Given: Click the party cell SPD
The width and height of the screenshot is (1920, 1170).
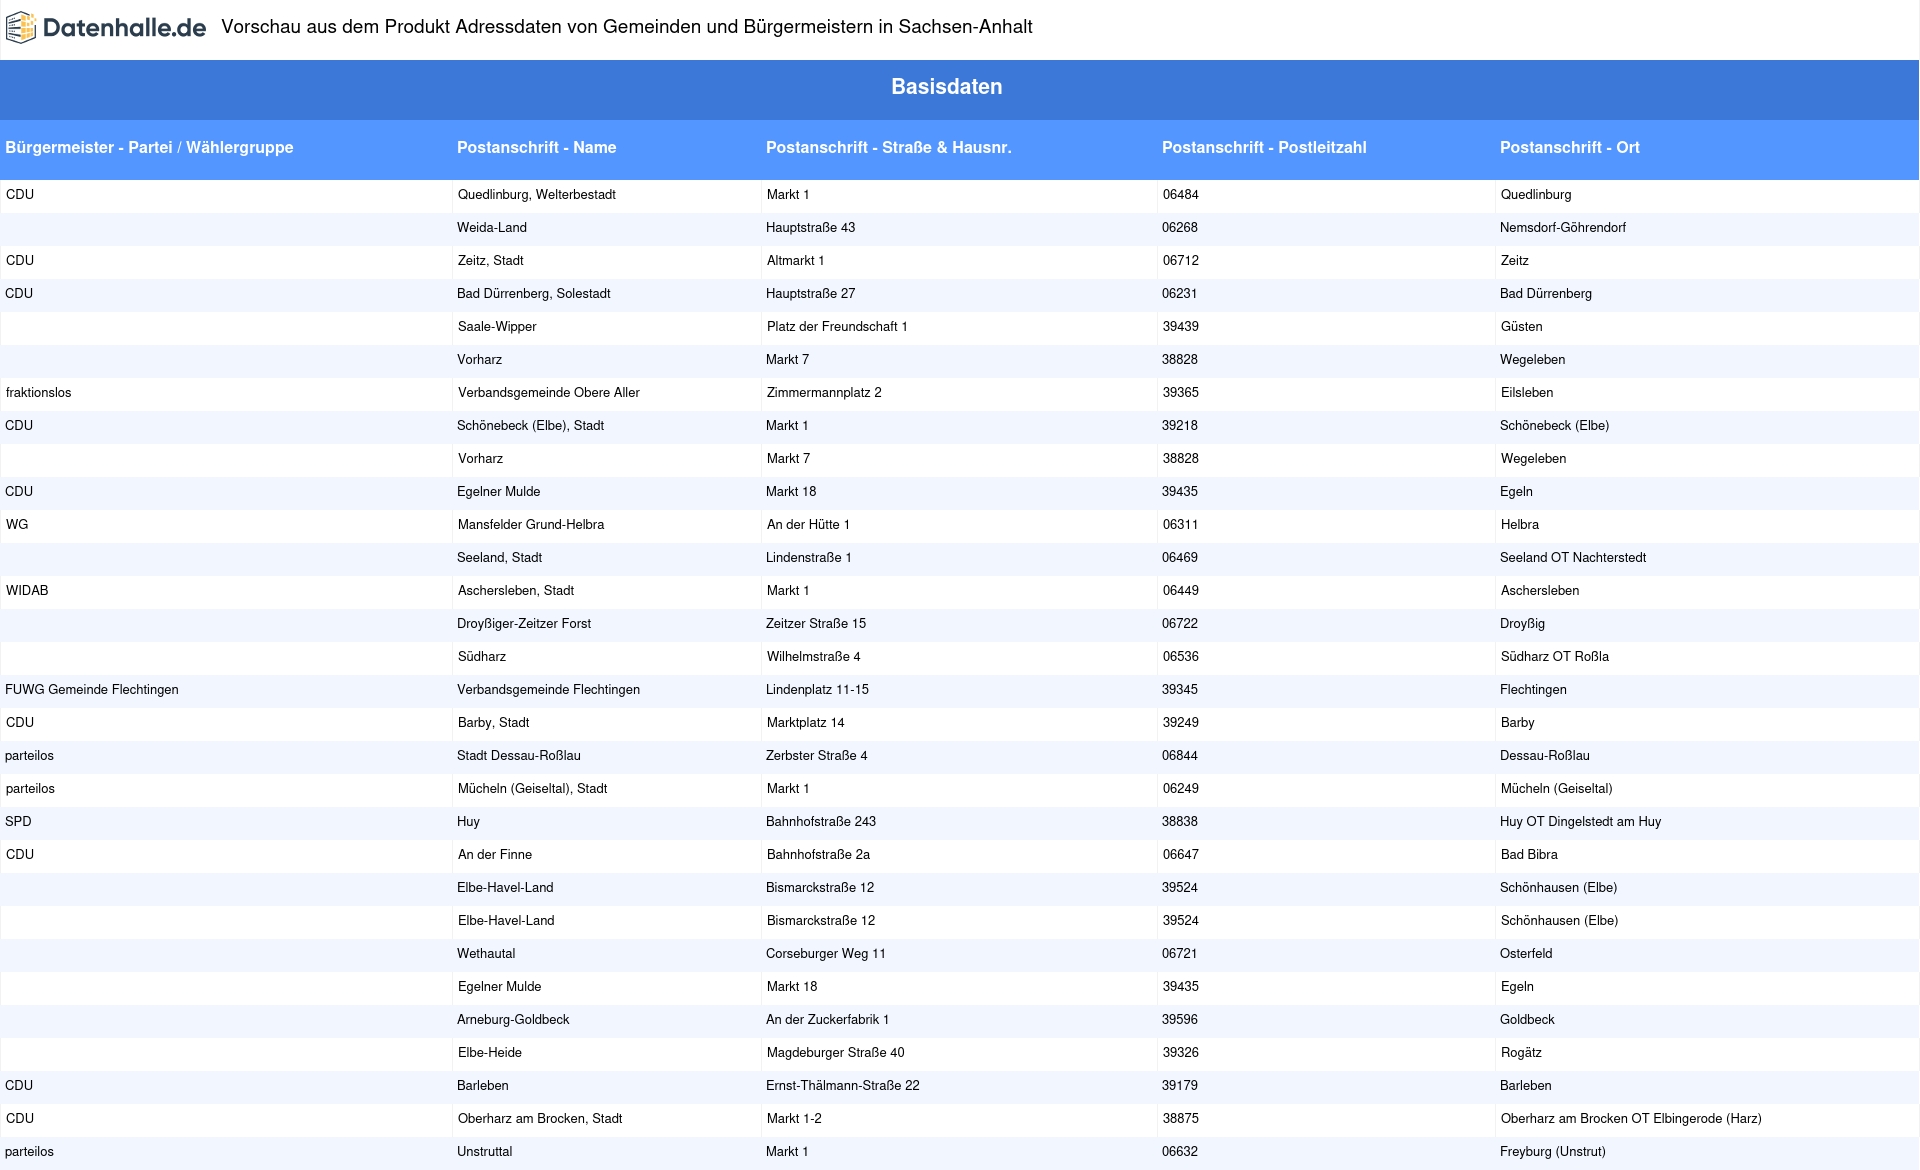Looking at the screenshot, I should (18, 822).
